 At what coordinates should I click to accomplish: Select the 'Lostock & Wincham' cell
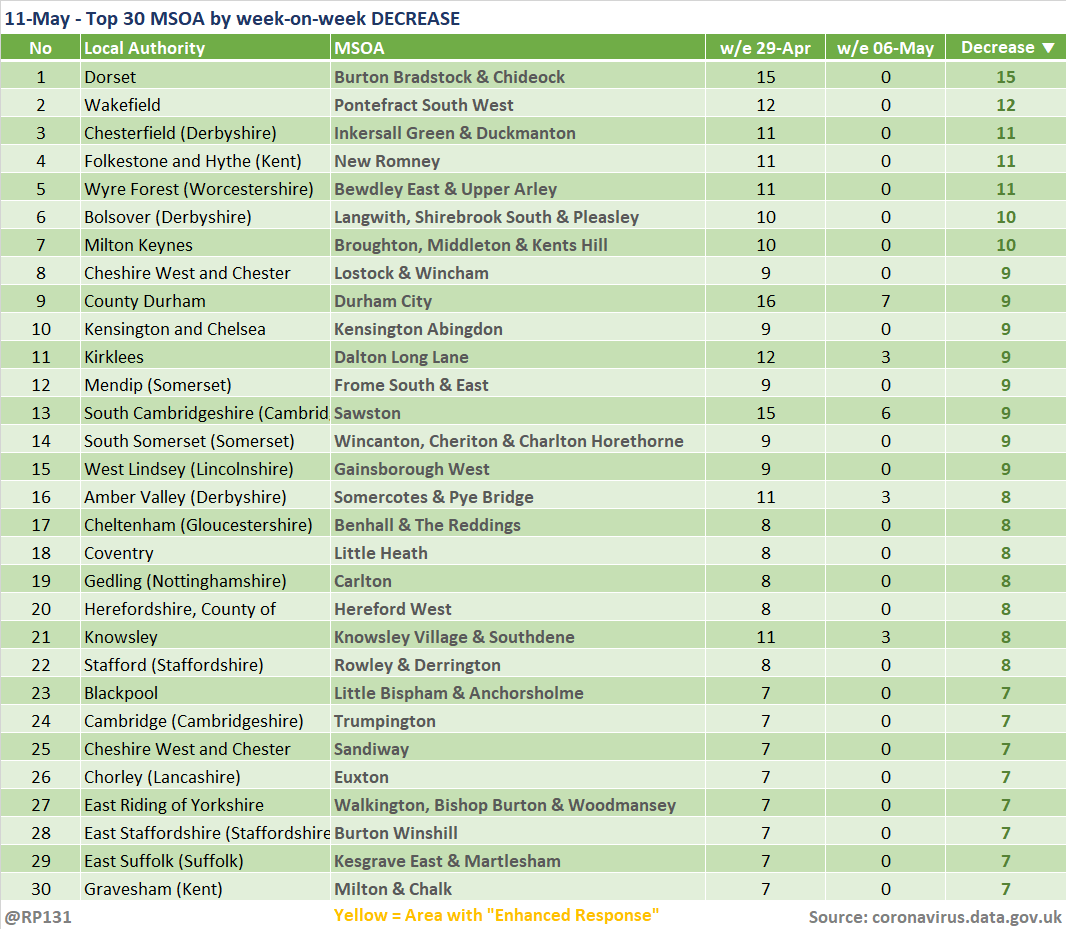pyautogui.click(x=517, y=273)
